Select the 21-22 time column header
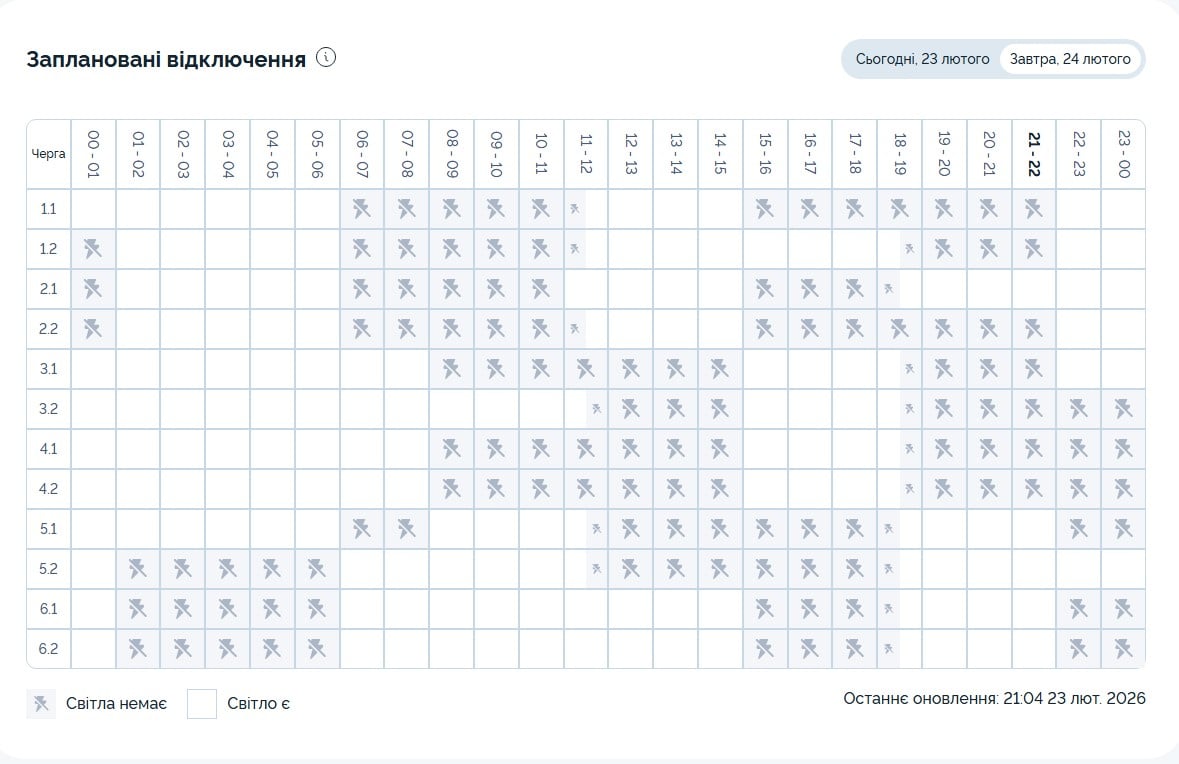 pos(1033,154)
